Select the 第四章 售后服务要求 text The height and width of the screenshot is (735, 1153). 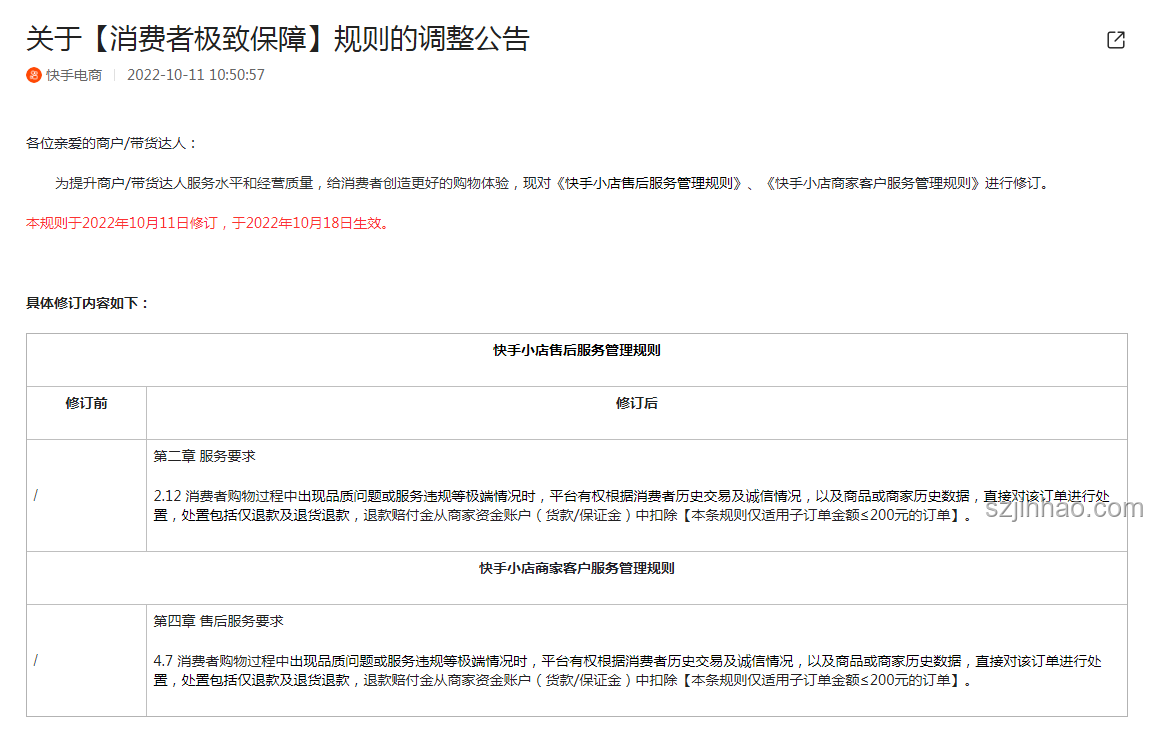click(218, 621)
